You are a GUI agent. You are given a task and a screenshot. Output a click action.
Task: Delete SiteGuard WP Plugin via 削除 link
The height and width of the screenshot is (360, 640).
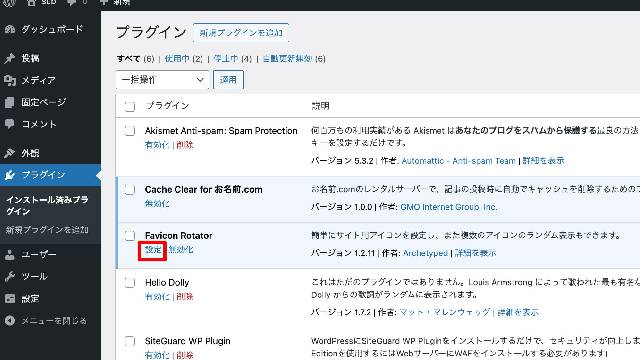point(185,355)
